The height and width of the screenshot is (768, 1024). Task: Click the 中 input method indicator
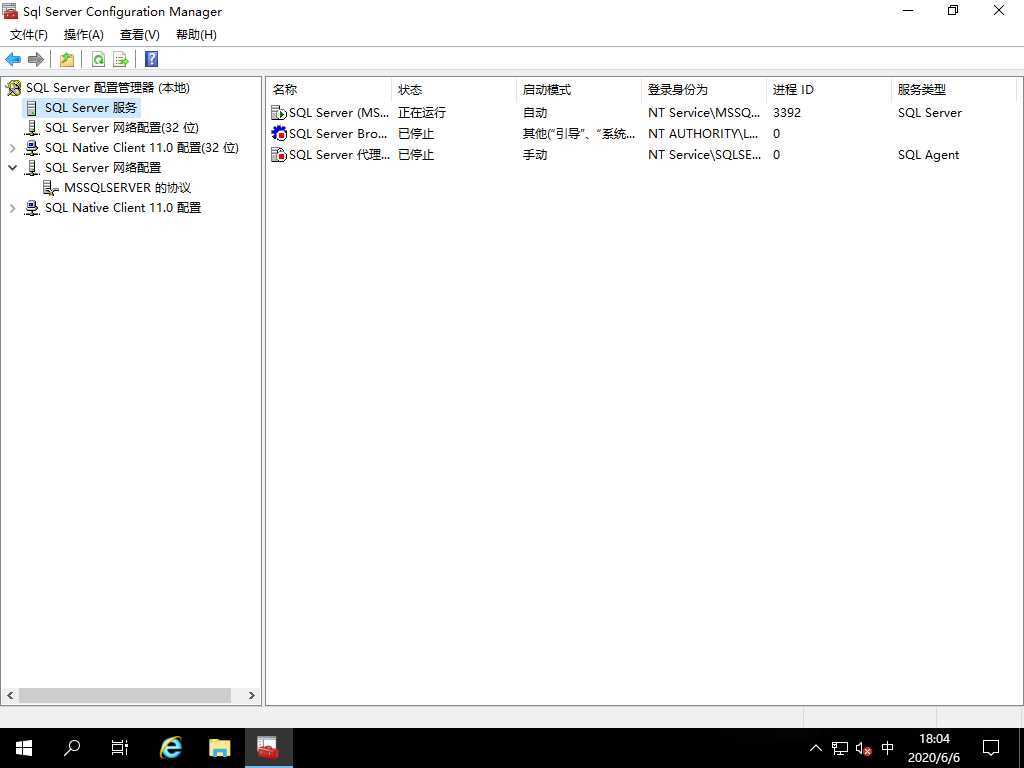[x=888, y=748]
